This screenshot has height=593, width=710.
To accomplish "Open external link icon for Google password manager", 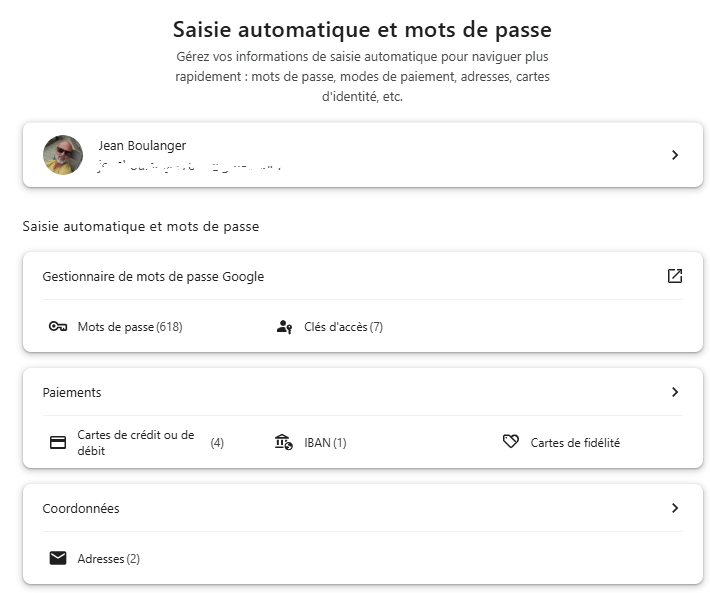I will point(675,276).
